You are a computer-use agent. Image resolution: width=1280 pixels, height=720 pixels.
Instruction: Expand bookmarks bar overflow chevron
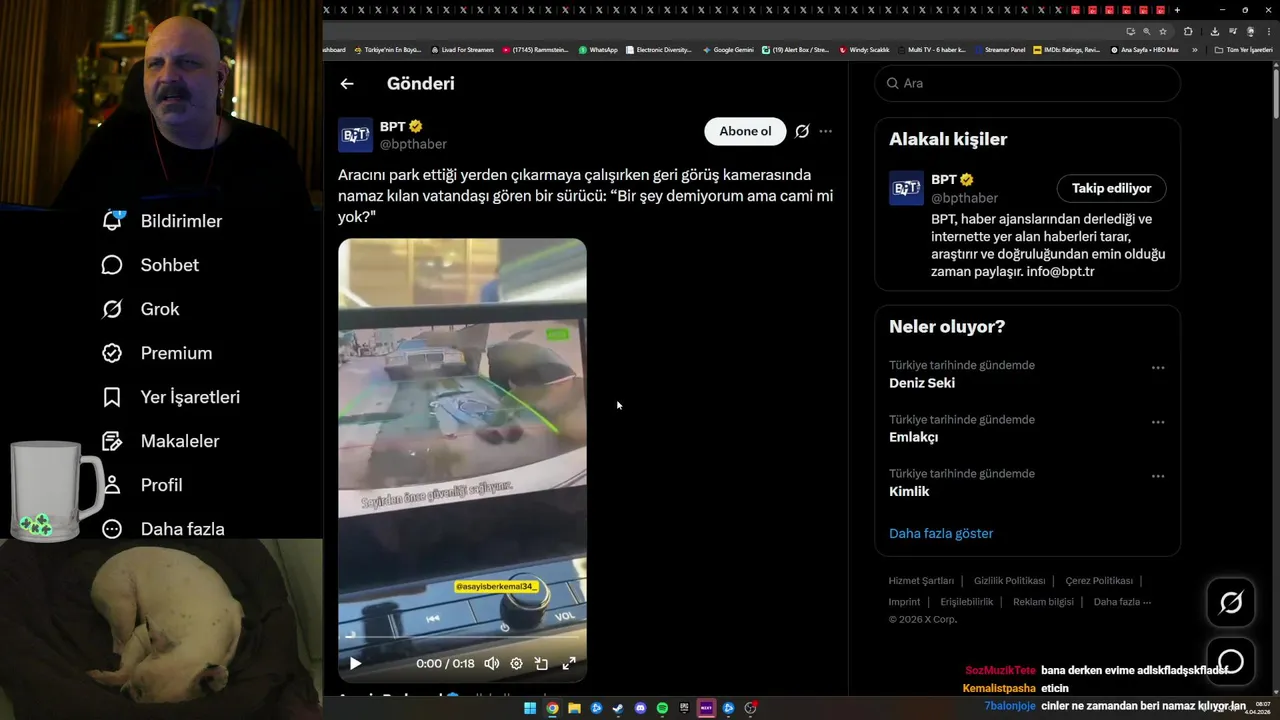coord(1194,50)
